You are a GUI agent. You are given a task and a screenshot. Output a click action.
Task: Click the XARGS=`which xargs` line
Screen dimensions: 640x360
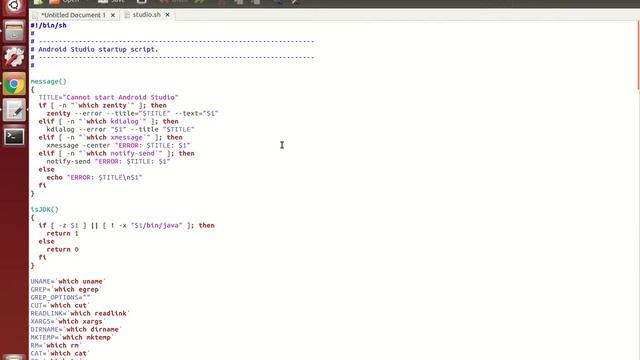coord(68,321)
